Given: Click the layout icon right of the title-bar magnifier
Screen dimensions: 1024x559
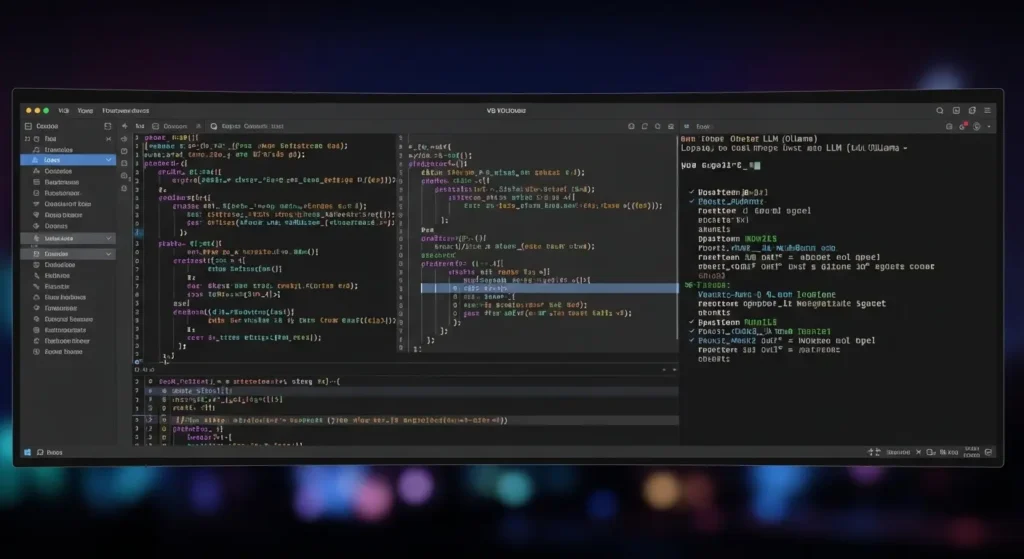Looking at the screenshot, I should (956, 110).
